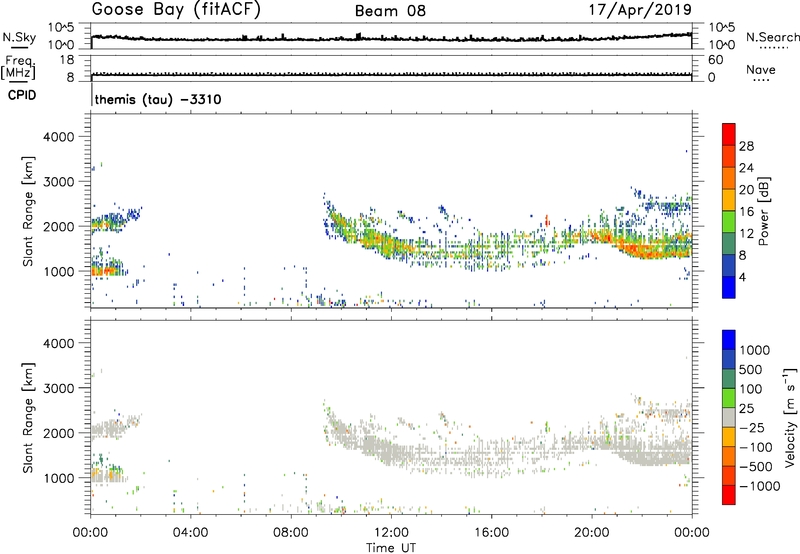Viewport: 800px width, 554px height.
Task: Click the '04:00' time axis label
Action: click(190, 533)
